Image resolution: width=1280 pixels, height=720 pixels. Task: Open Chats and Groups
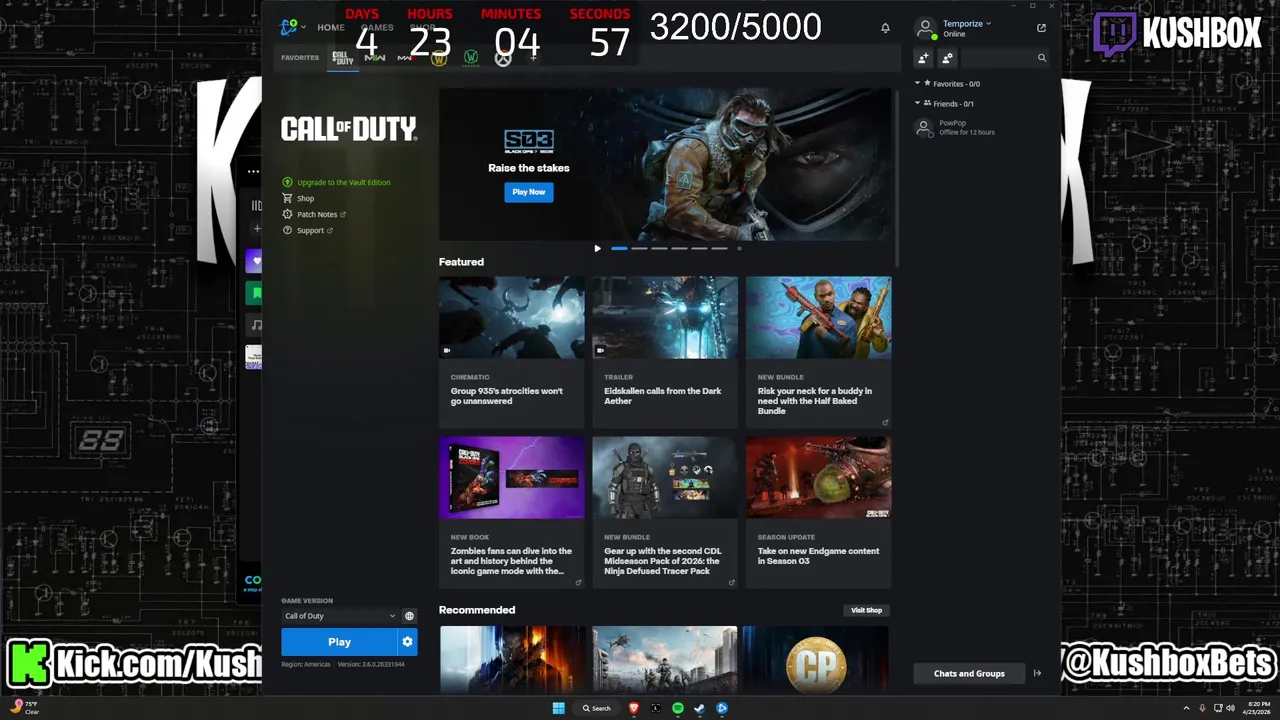[969, 673]
